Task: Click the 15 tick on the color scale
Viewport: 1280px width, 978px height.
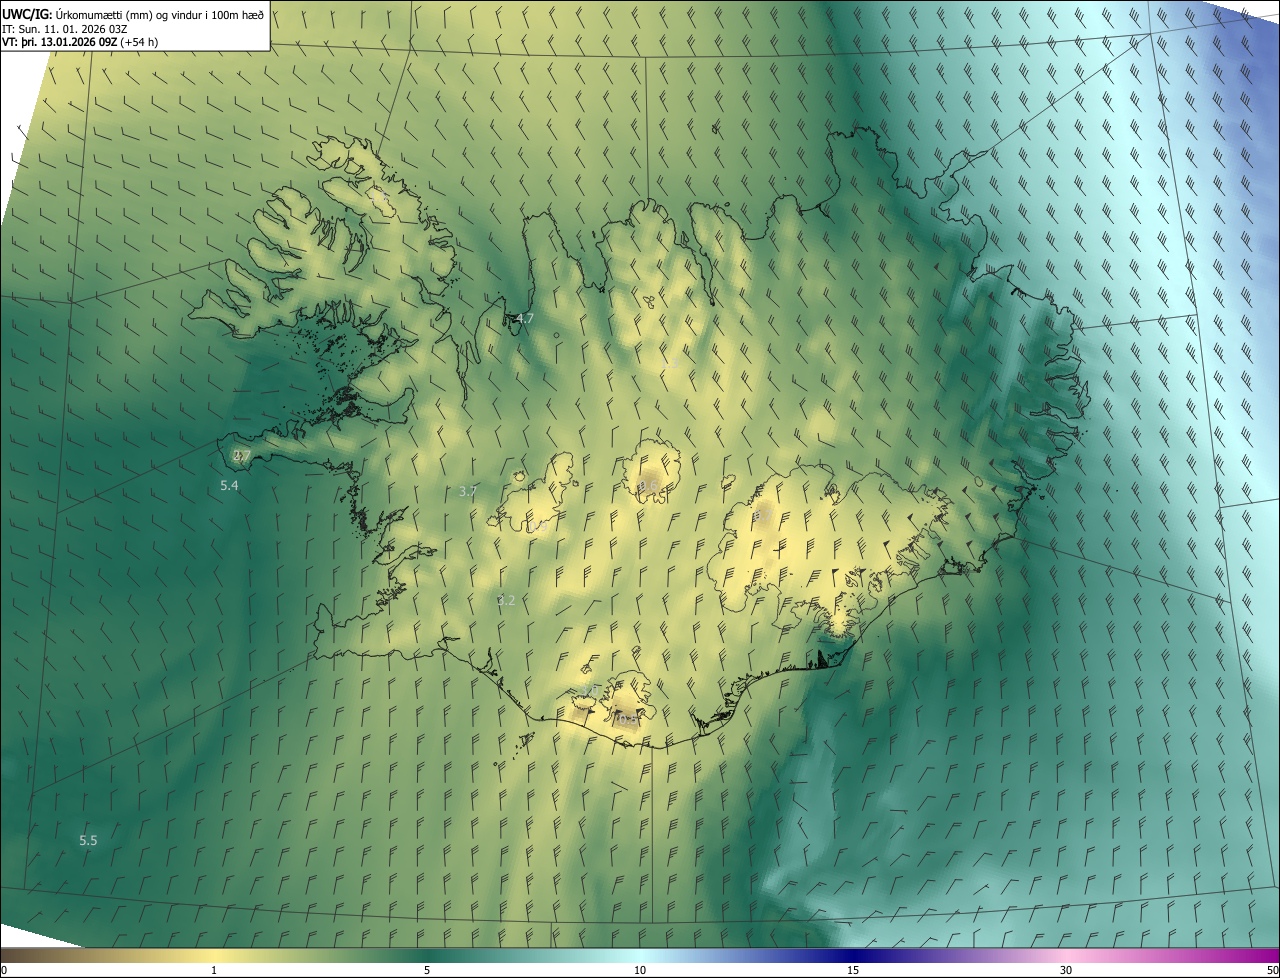Action: click(x=853, y=971)
